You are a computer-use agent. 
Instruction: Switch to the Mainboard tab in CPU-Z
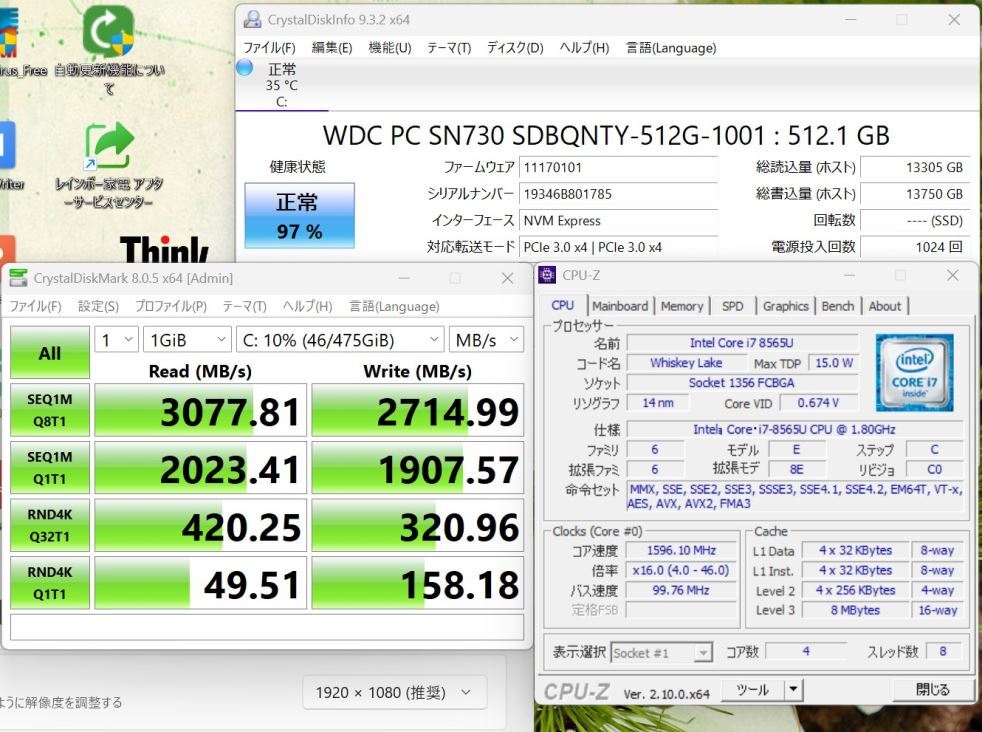click(x=619, y=306)
